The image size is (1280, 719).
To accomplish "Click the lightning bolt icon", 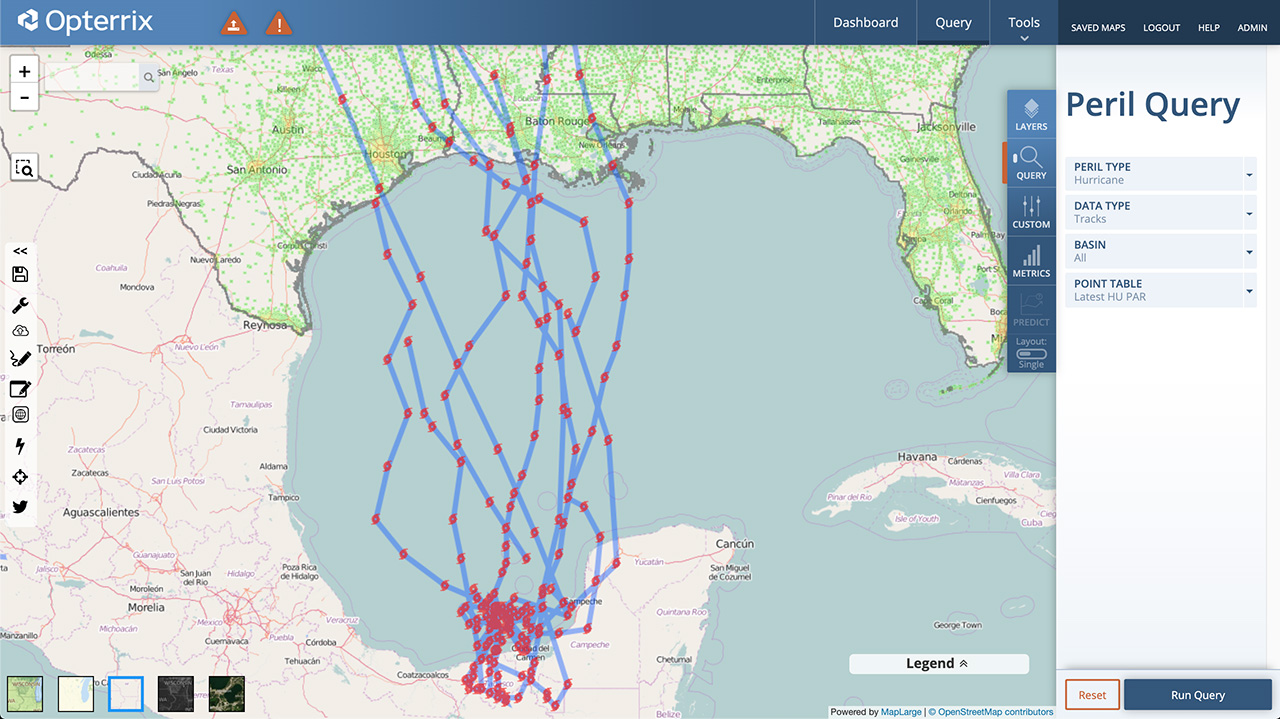I will click(20, 446).
